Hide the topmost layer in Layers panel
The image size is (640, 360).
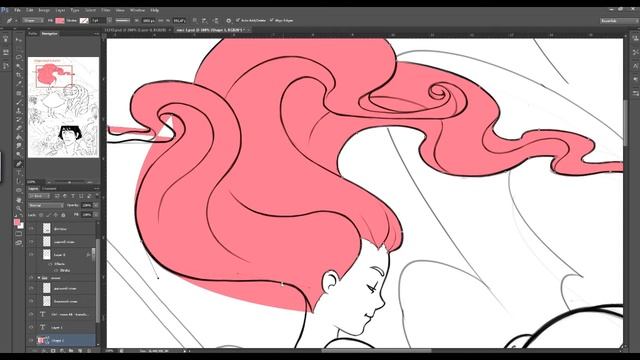coord(31,229)
